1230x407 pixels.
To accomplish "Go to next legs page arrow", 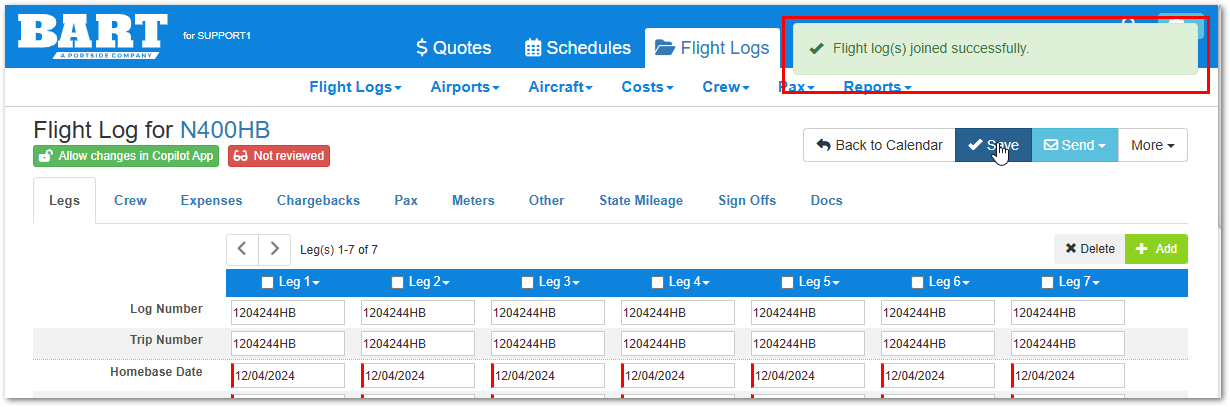I will 274,249.
